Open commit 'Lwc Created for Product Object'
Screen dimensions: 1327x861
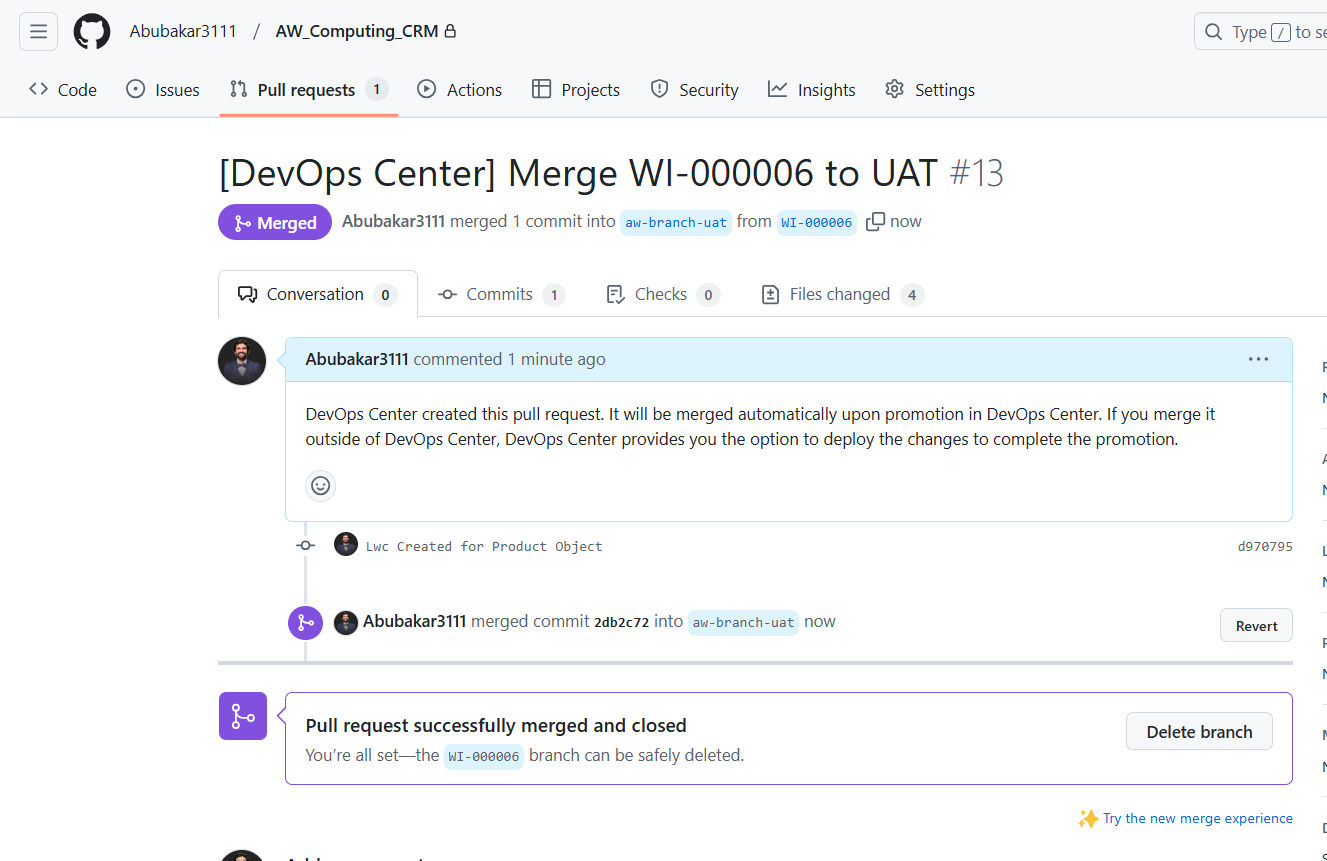(x=484, y=546)
